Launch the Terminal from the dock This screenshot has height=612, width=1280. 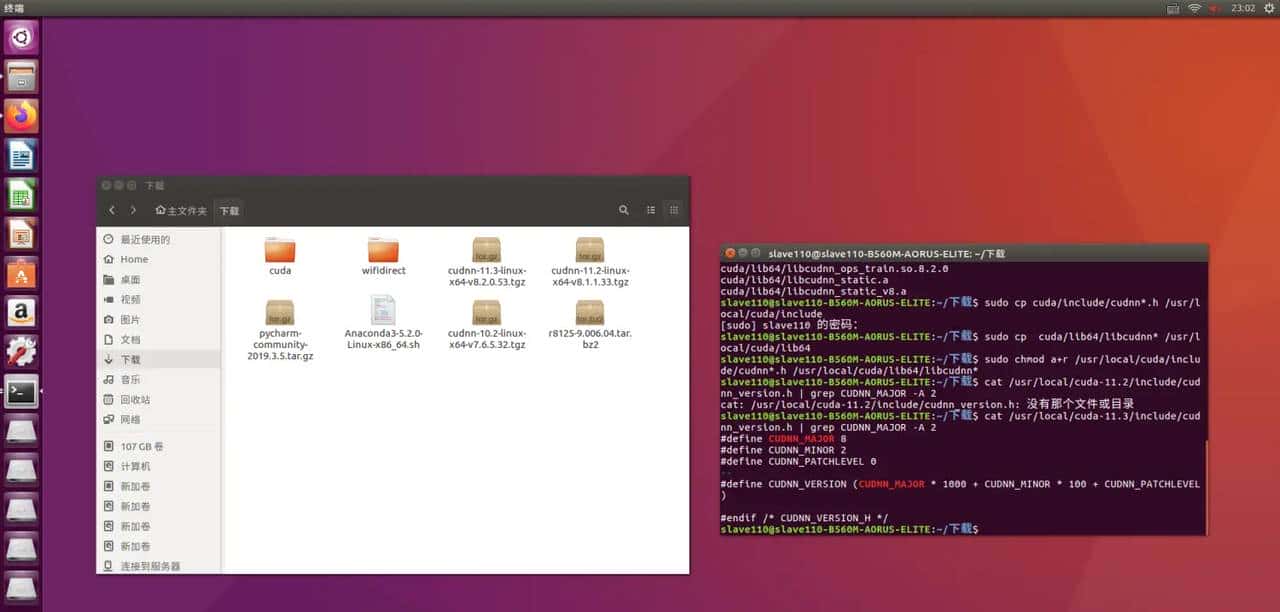coord(23,391)
